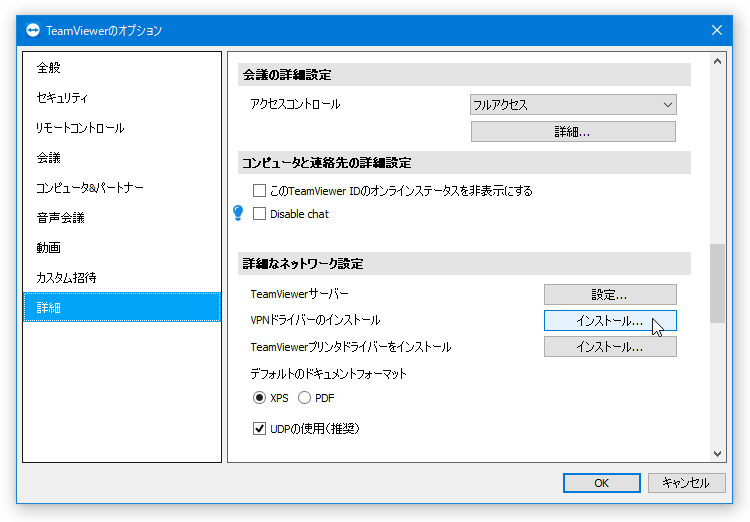Click the scrollbar up arrow

pyautogui.click(x=717, y=61)
